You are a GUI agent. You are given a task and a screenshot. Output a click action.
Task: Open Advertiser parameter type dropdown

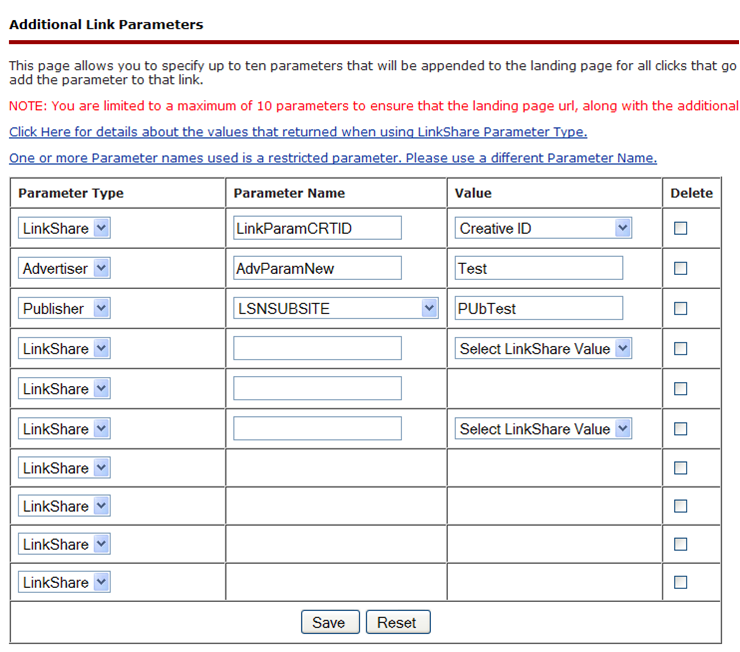(x=64, y=268)
